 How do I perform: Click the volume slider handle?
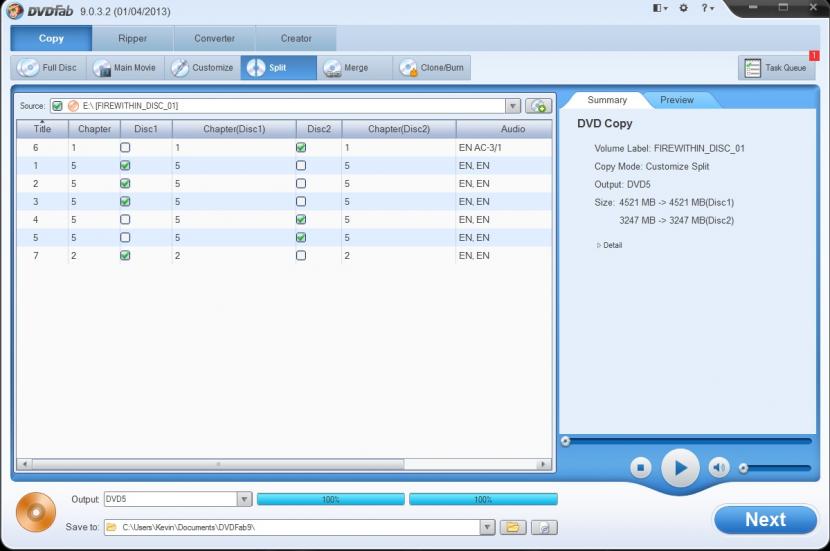point(743,468)
